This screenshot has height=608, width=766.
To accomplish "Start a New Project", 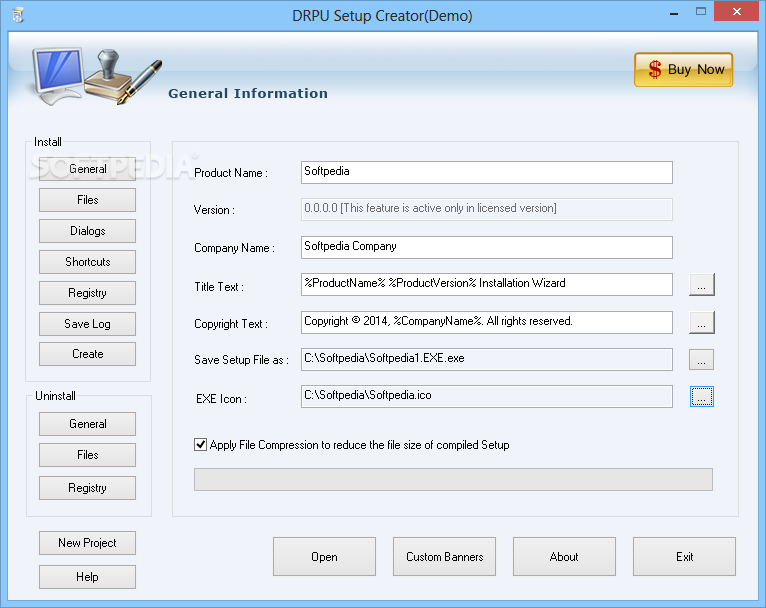I will coord(87,543).
